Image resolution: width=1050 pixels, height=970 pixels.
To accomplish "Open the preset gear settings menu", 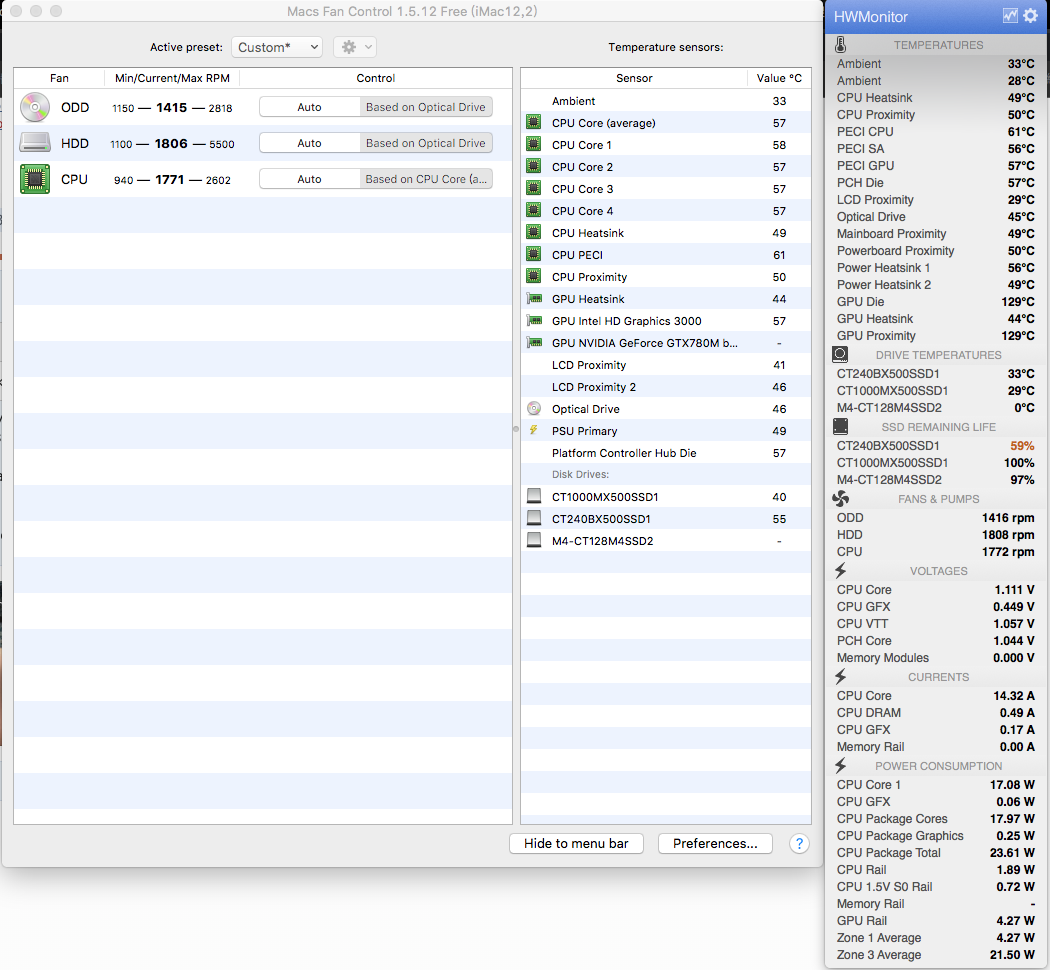I will tap(355, 47).
